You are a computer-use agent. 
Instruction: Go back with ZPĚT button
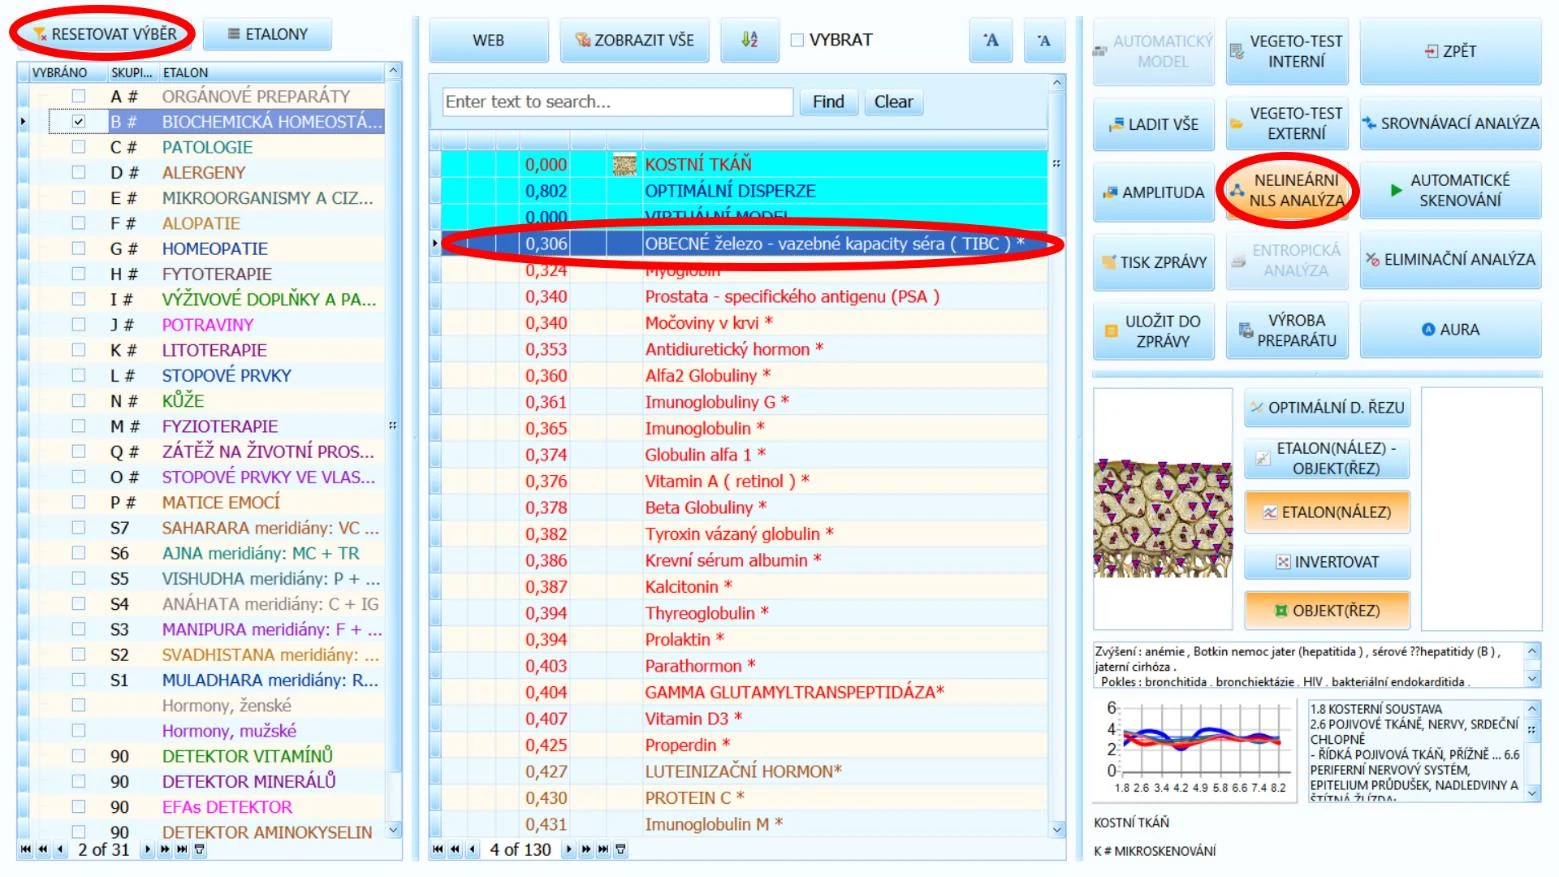point(1450,51)
